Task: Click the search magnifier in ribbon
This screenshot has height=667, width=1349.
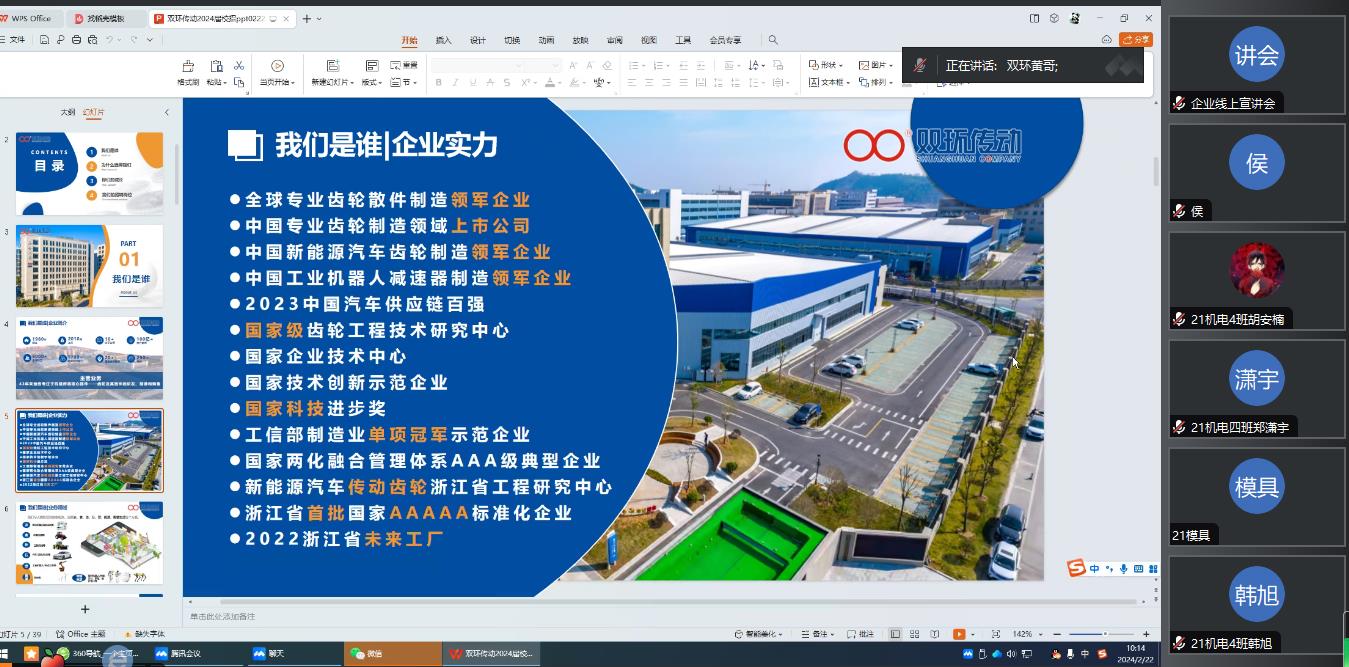Action: (x=773, y=40)
